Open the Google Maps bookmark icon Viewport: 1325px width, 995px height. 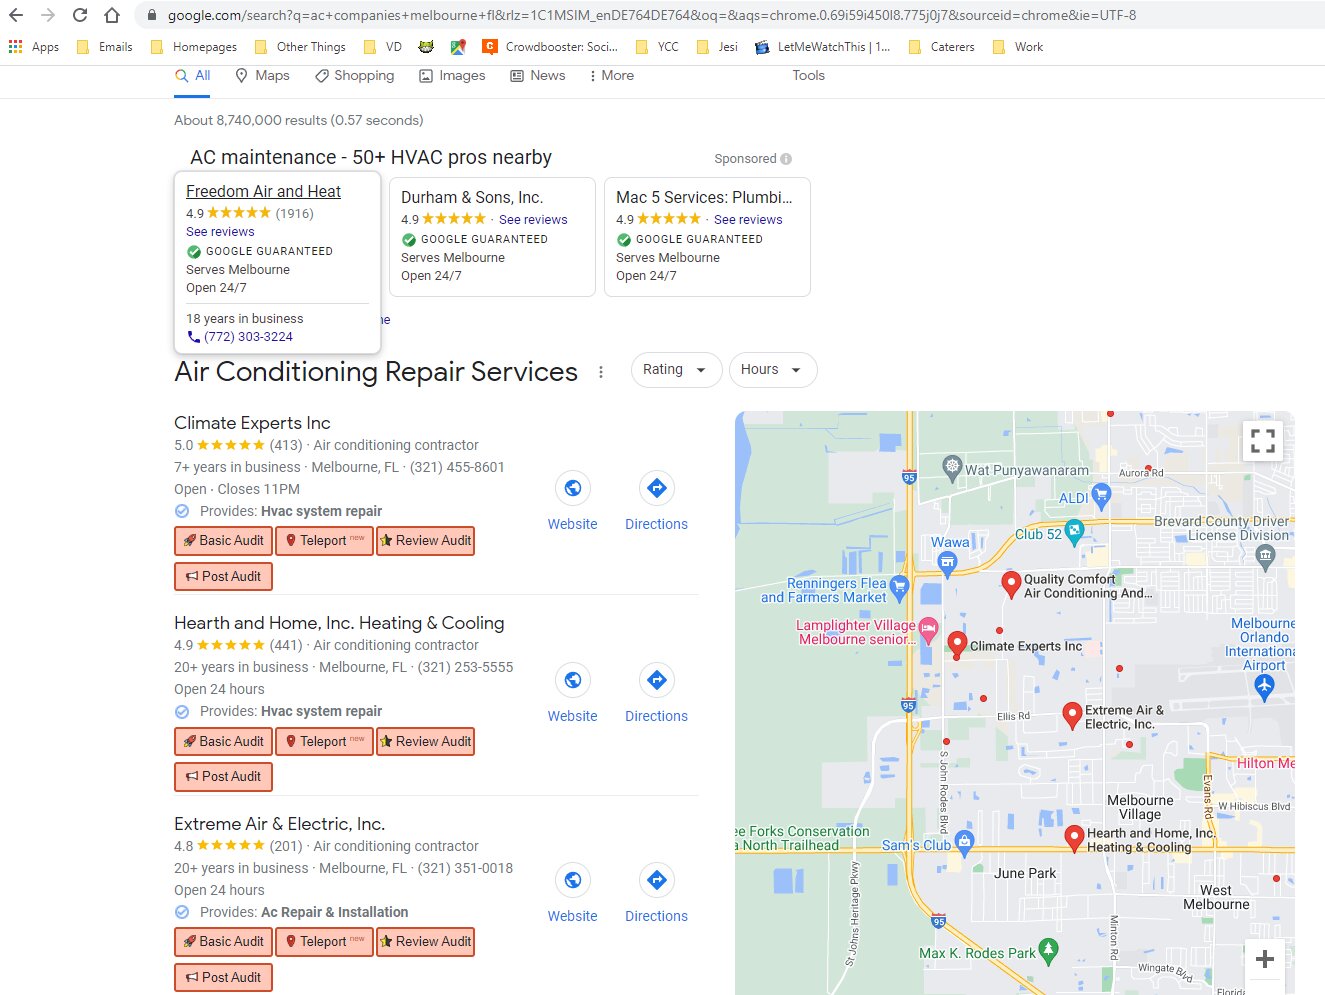coord(458,47)
